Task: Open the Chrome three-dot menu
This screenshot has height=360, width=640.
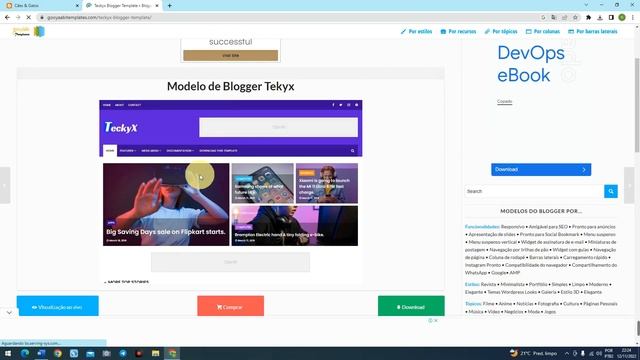Action: tap(633, 18)
